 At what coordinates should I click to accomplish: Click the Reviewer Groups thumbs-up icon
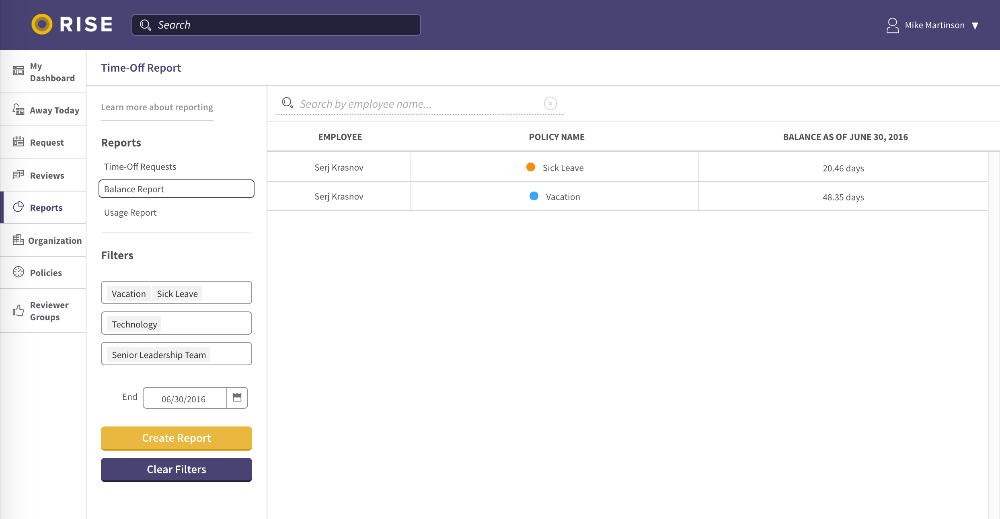pos(18,311)
